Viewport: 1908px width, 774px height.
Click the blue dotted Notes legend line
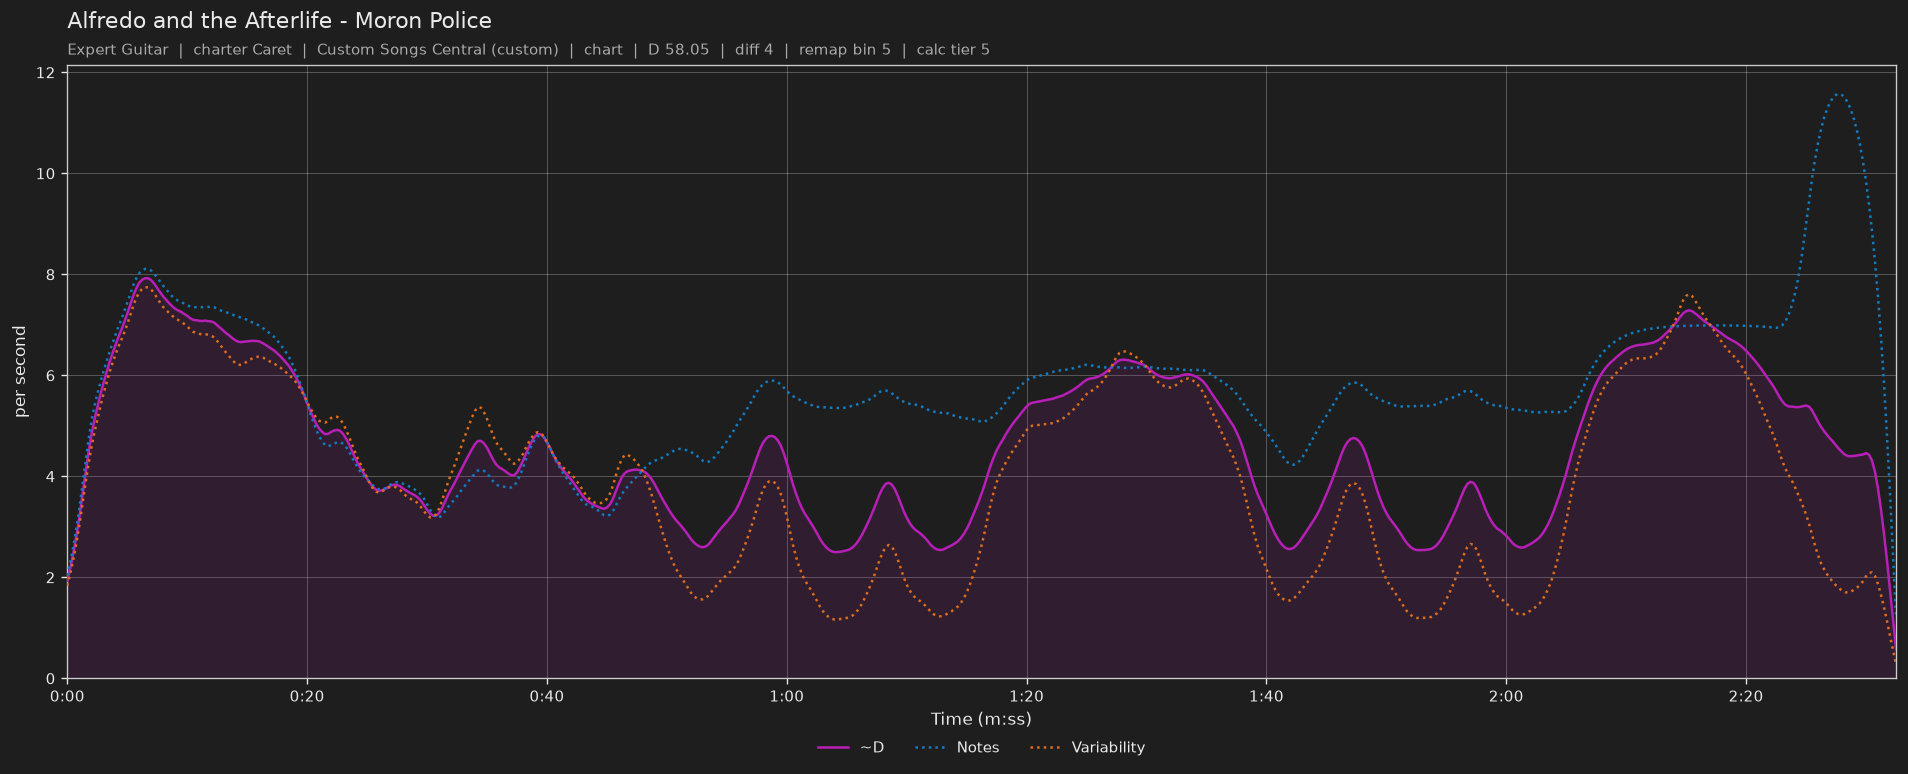pyautogui.click(x=929, y=748)
